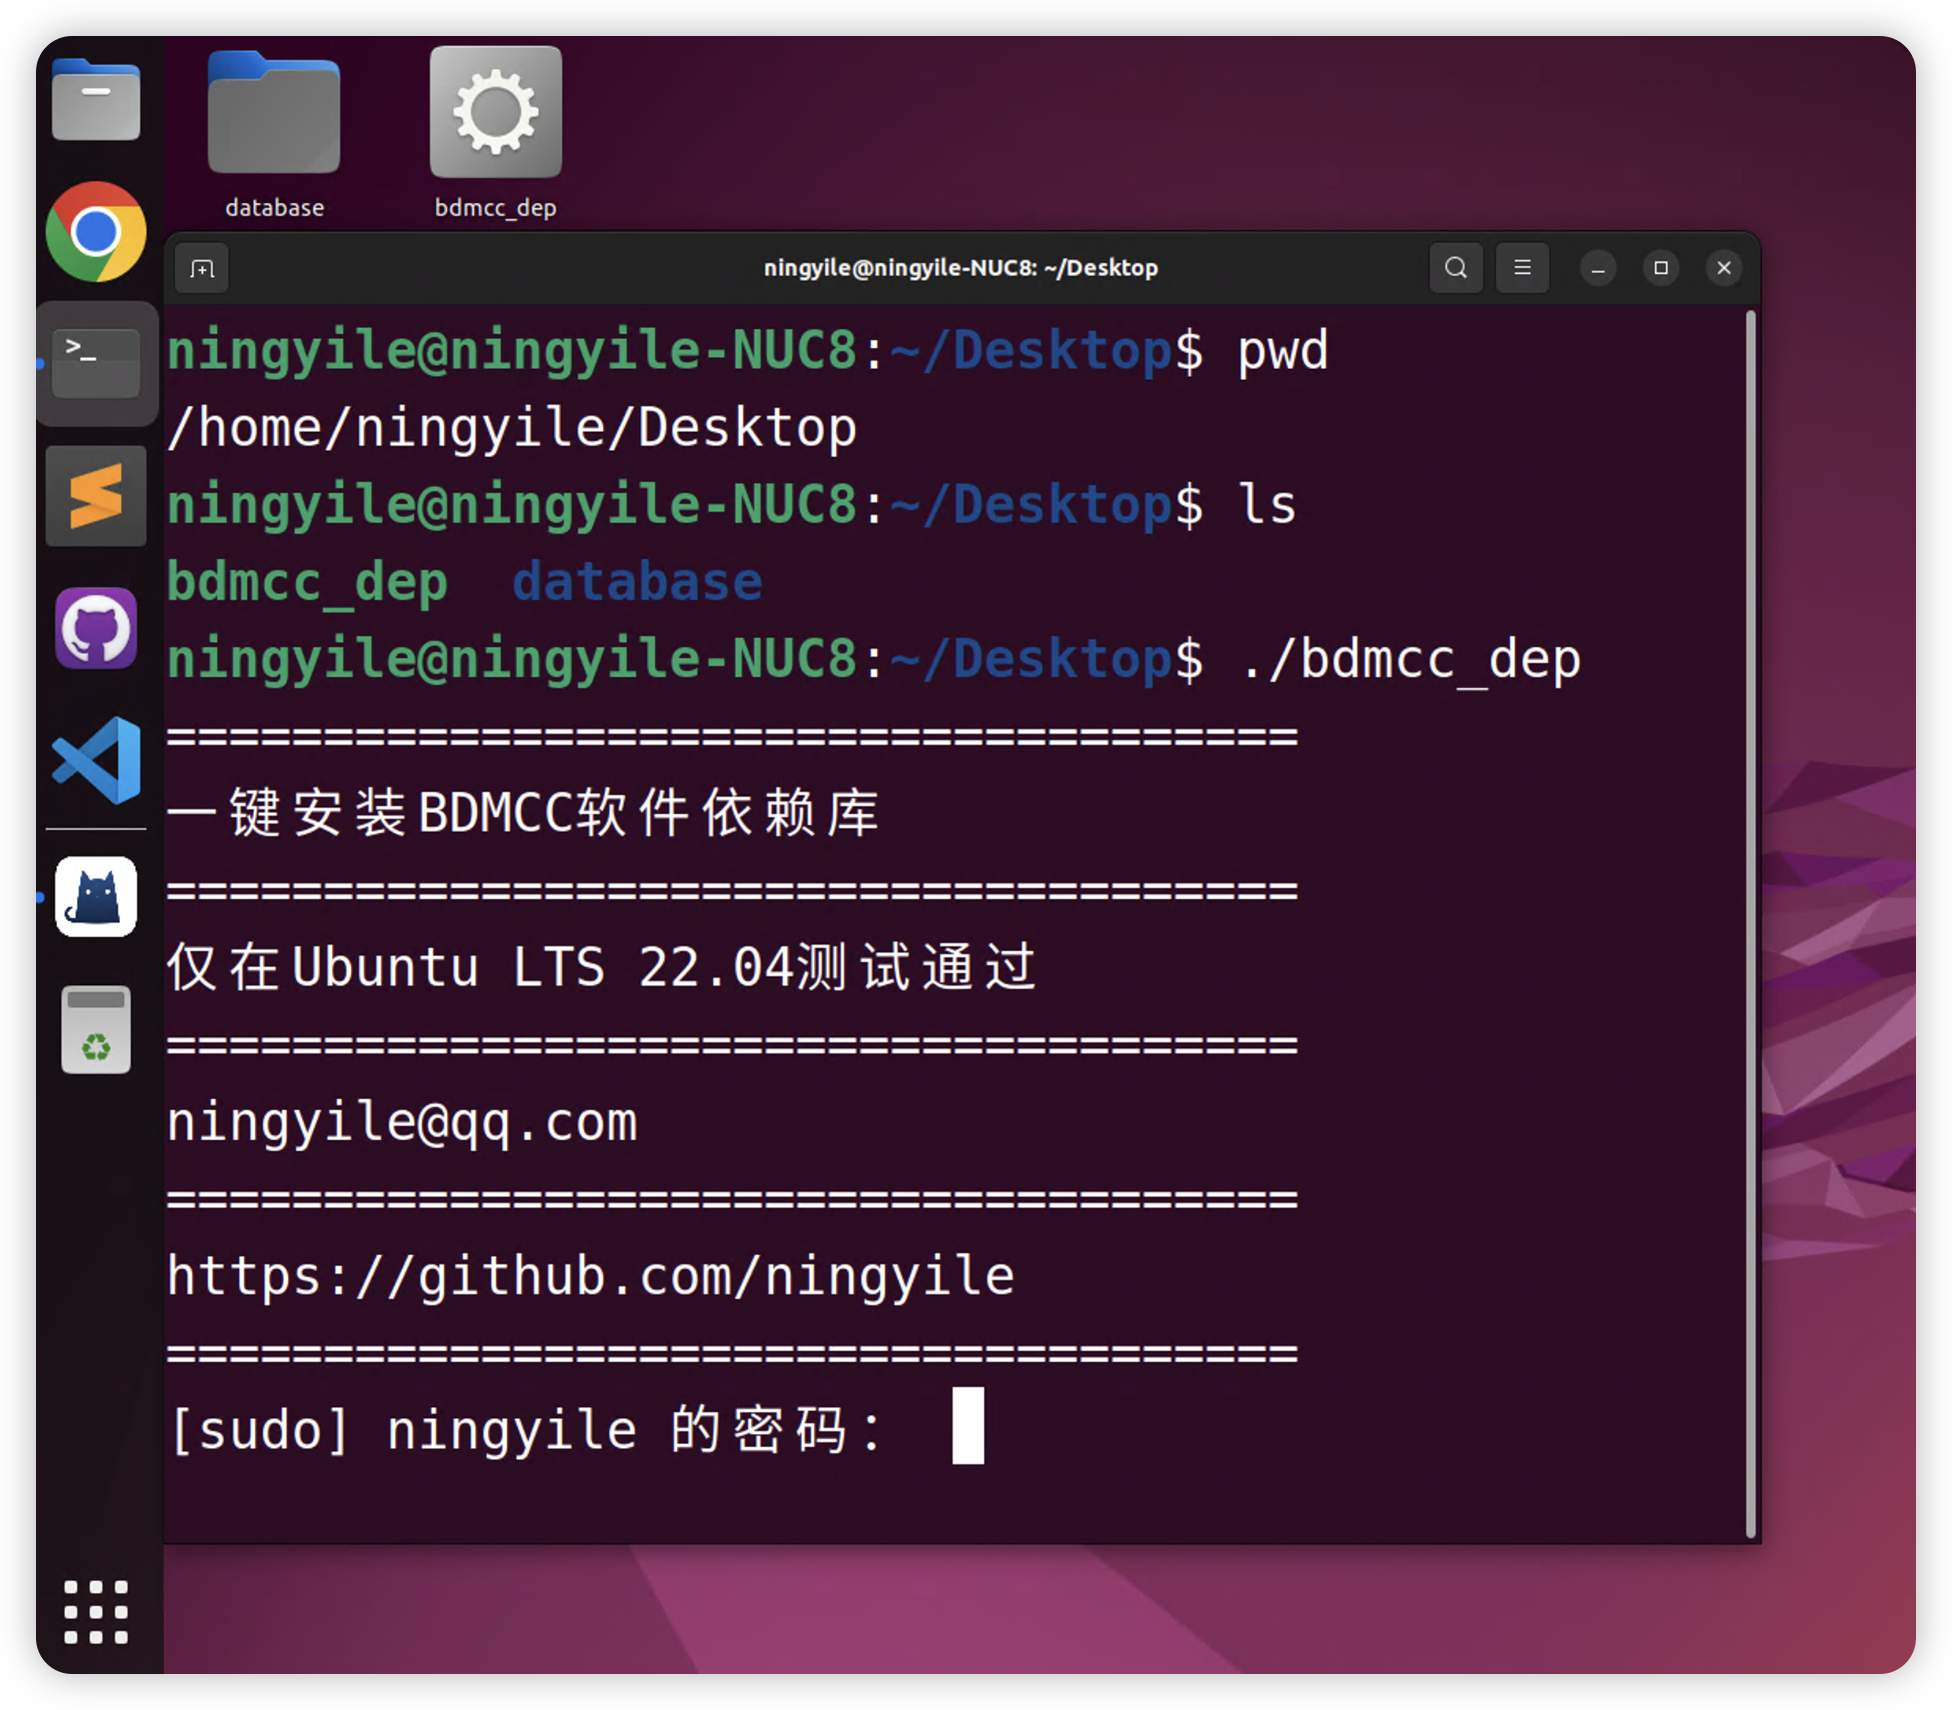Select the bdmcc_dep file on desktop
The image size is (1952, 1710).
click(x=495, y=130)
